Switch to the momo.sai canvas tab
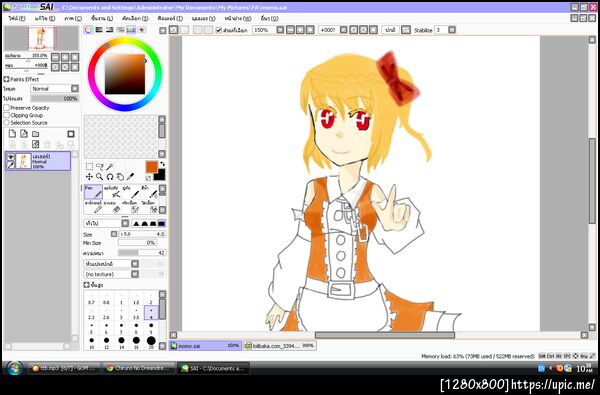Image resolution: width=600 pixels, height=395 pixels. (x=205, y=346)
